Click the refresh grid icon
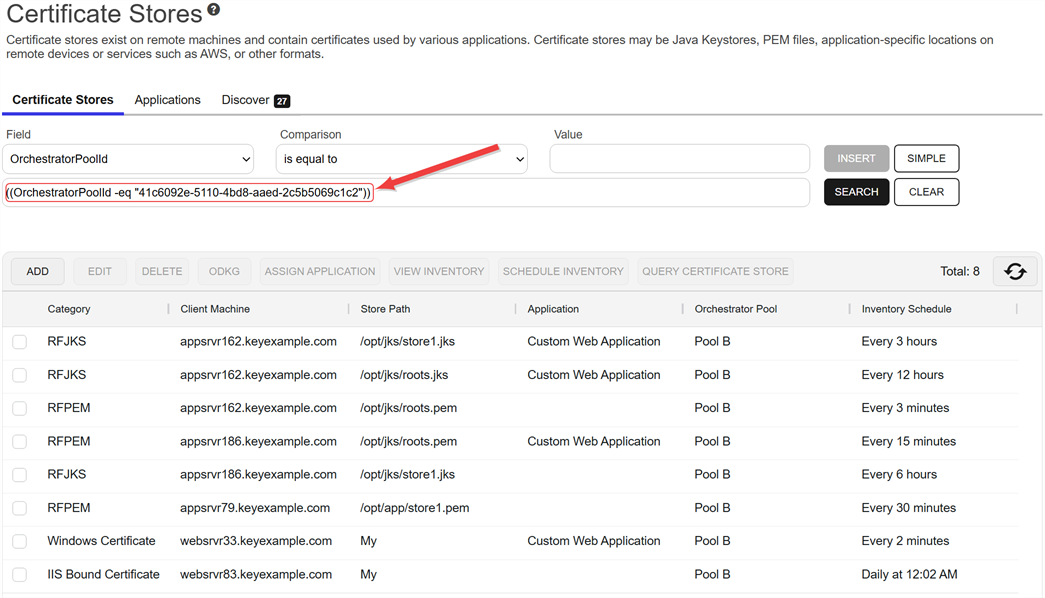Image resolution: width=1045 pixels, height=598 pixels. pos(1015,271)
